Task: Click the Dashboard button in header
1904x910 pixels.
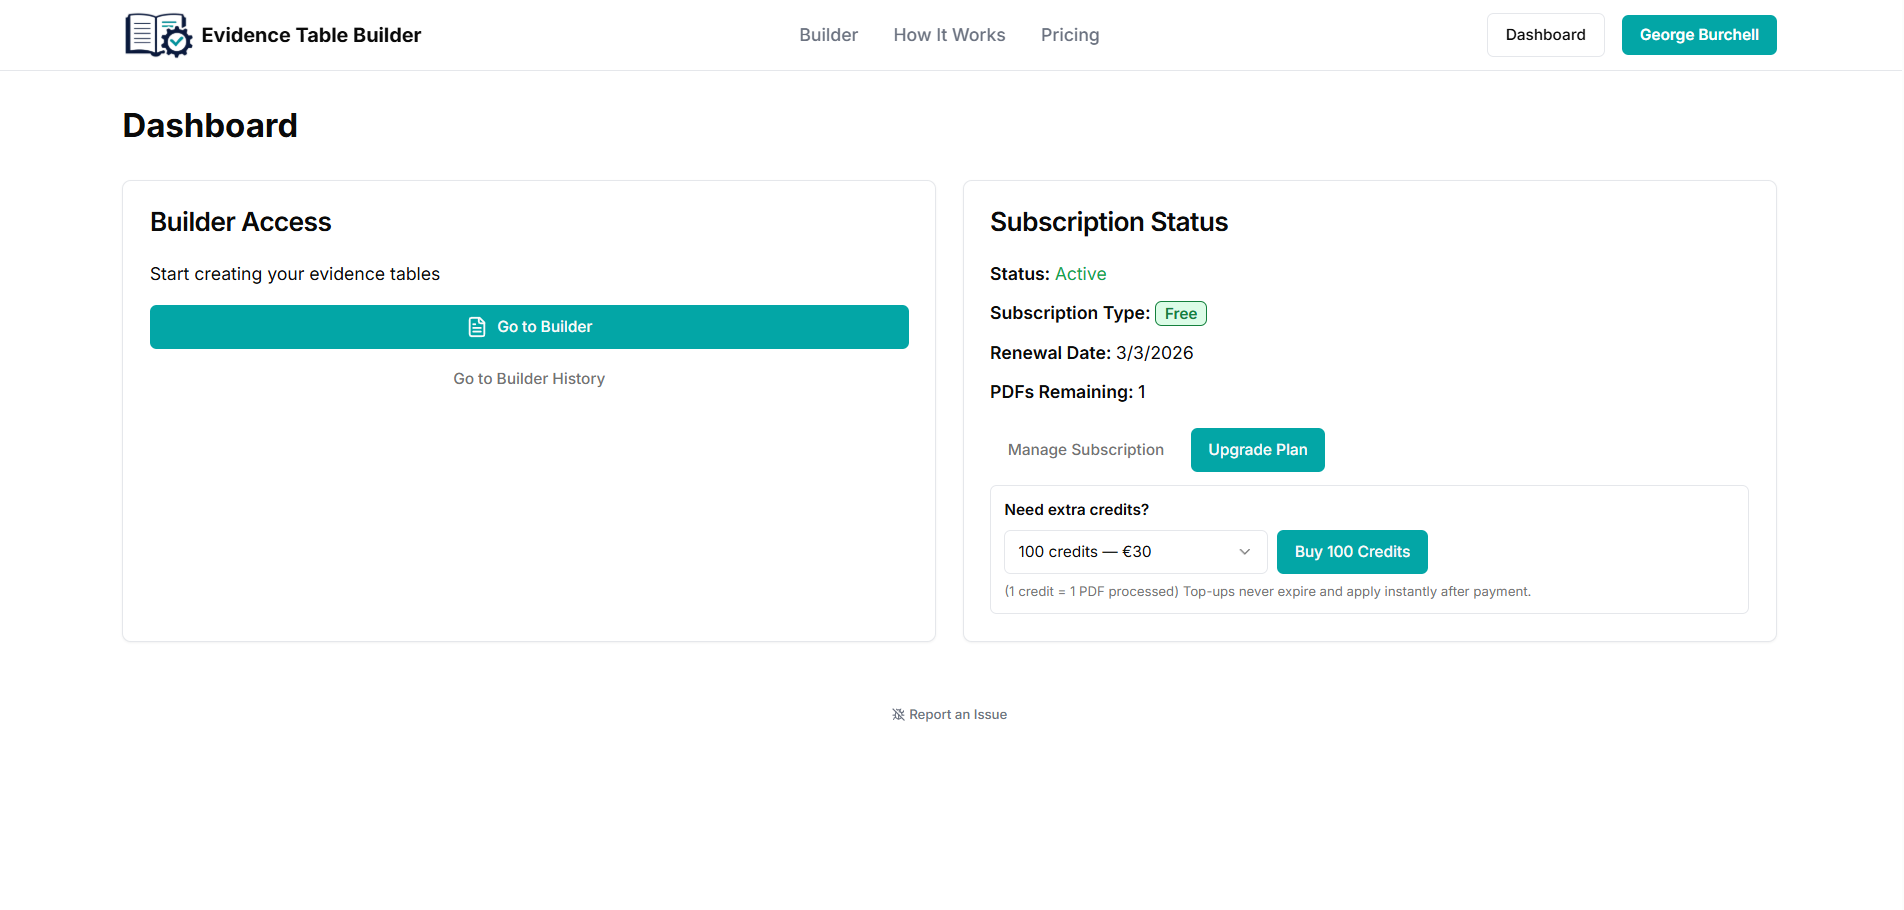Action: 1545,35
